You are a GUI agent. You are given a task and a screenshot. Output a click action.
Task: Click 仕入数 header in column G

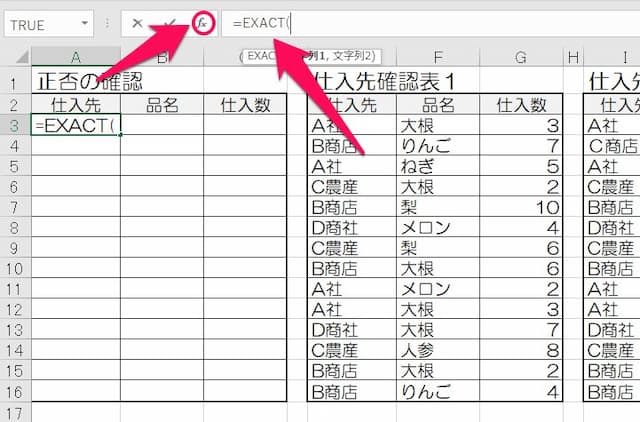point(521,104)
